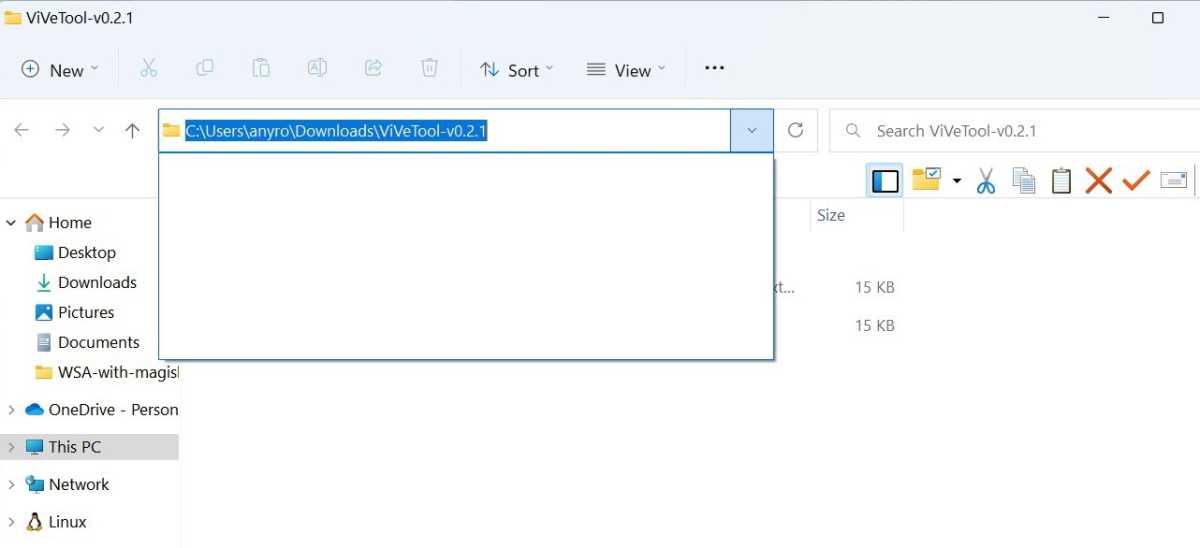Select Home in the navigation pane

[x=58, y=222]
